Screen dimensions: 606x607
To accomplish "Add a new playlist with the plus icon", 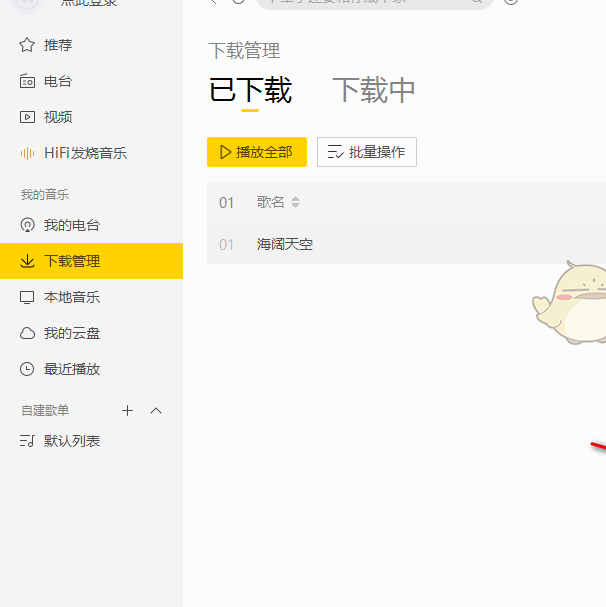I will (127, 410).
